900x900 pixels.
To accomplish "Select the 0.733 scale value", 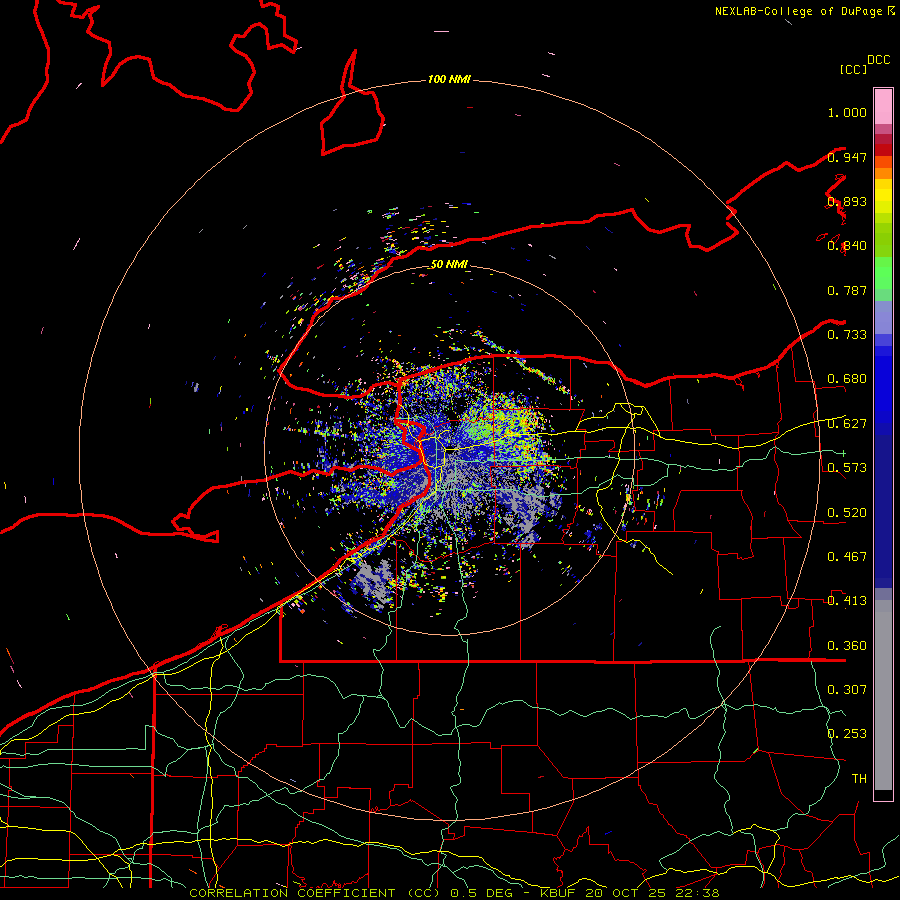I will pos(847,335).
